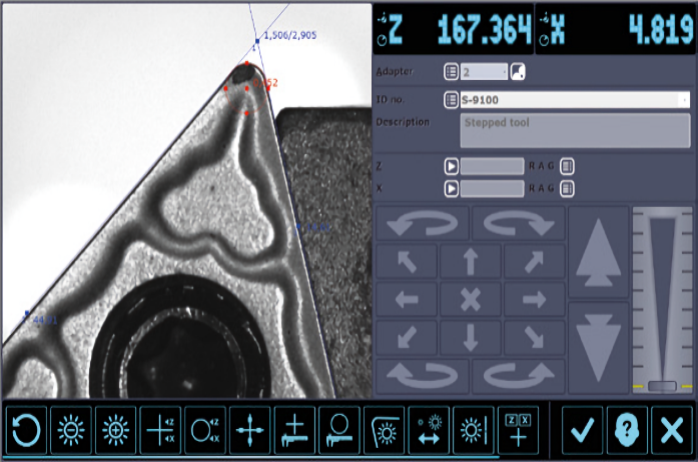Open the list icon beside ID no.
The width and height of the screenshot is (698, 462).
coord(451,100)
